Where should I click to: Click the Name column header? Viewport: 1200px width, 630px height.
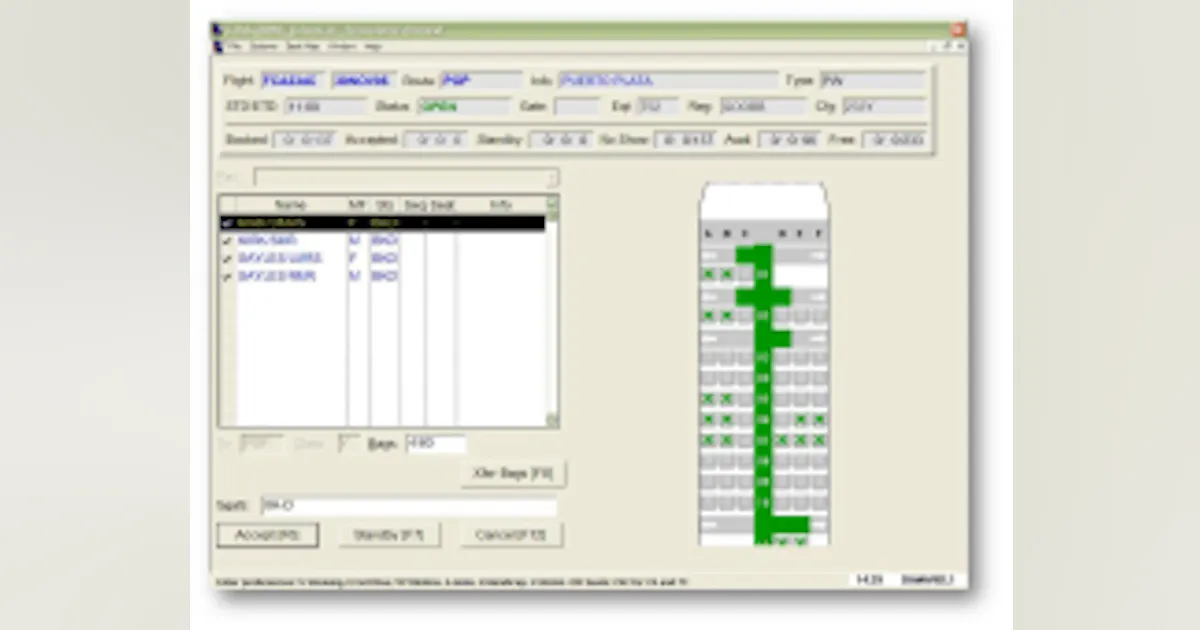coord(290,204)
